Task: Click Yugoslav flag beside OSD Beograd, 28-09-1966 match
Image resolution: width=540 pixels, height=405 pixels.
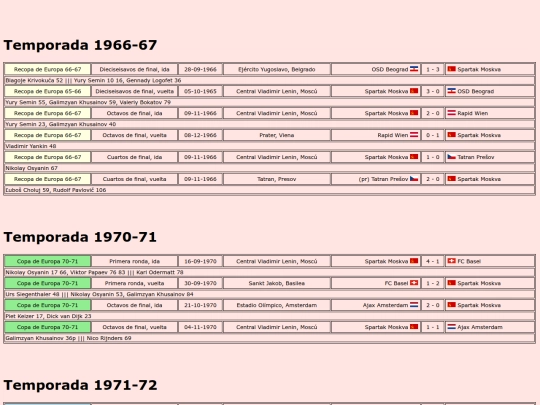Action: click(414, 69)
